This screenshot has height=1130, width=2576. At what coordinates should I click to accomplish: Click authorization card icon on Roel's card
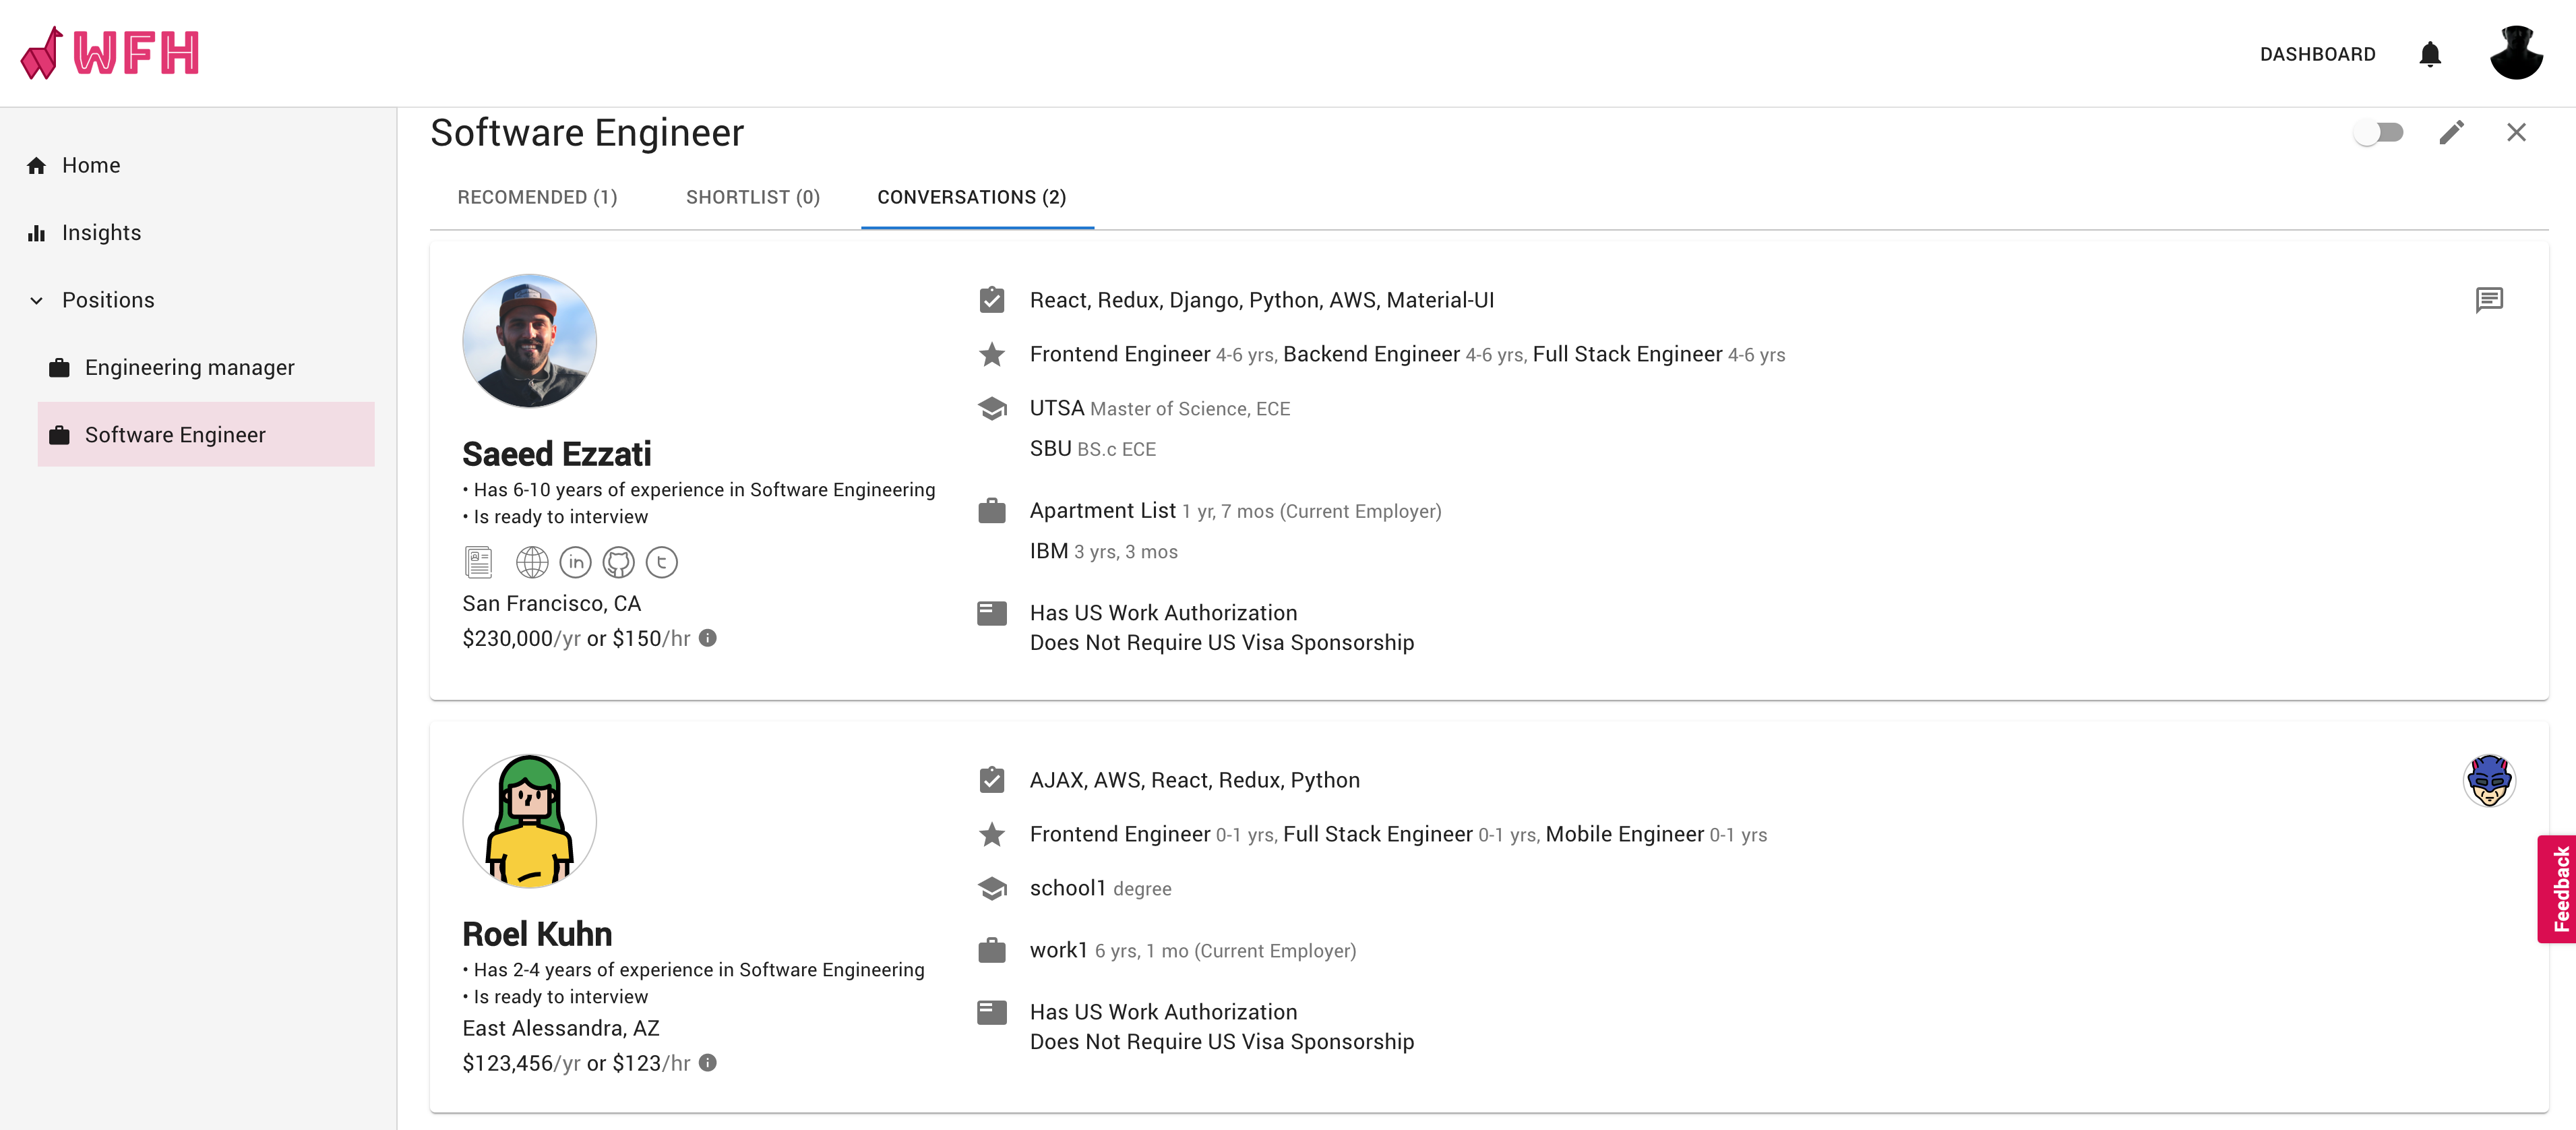coord(991,1012)
